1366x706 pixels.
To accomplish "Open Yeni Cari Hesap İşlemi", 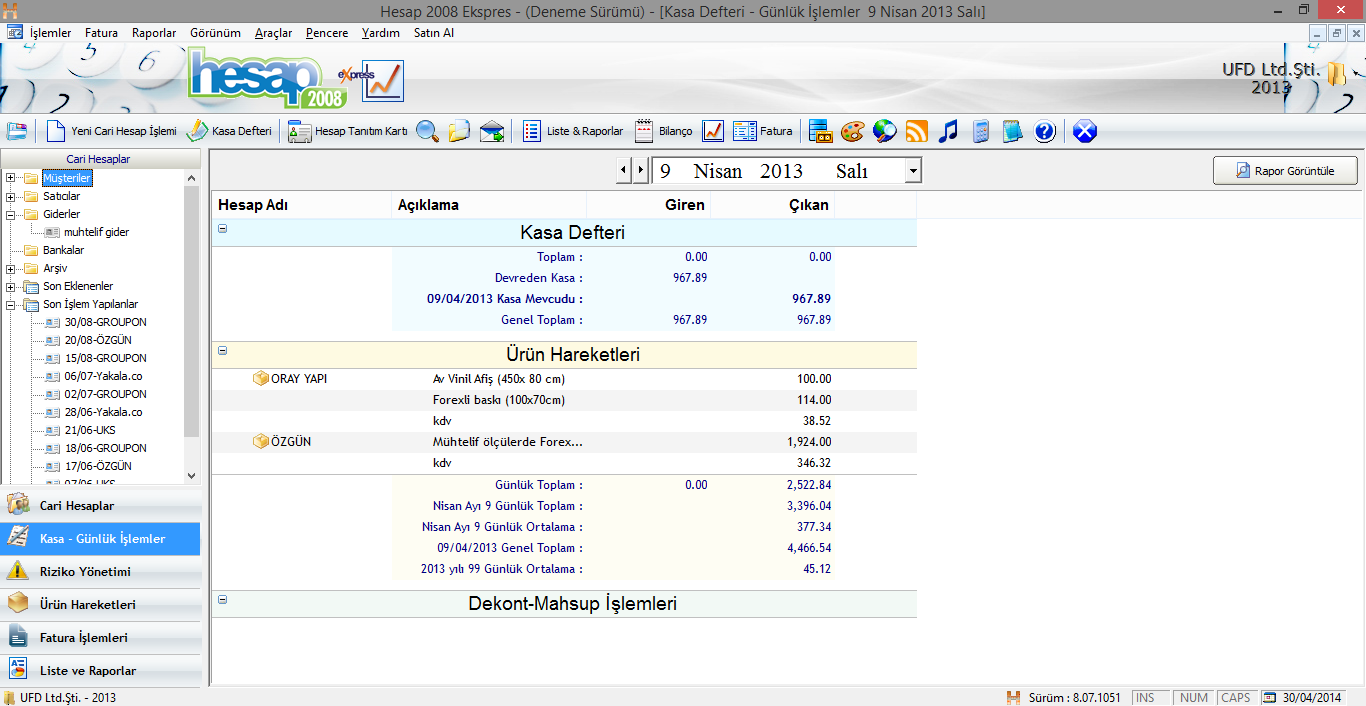I will [111, 131].
